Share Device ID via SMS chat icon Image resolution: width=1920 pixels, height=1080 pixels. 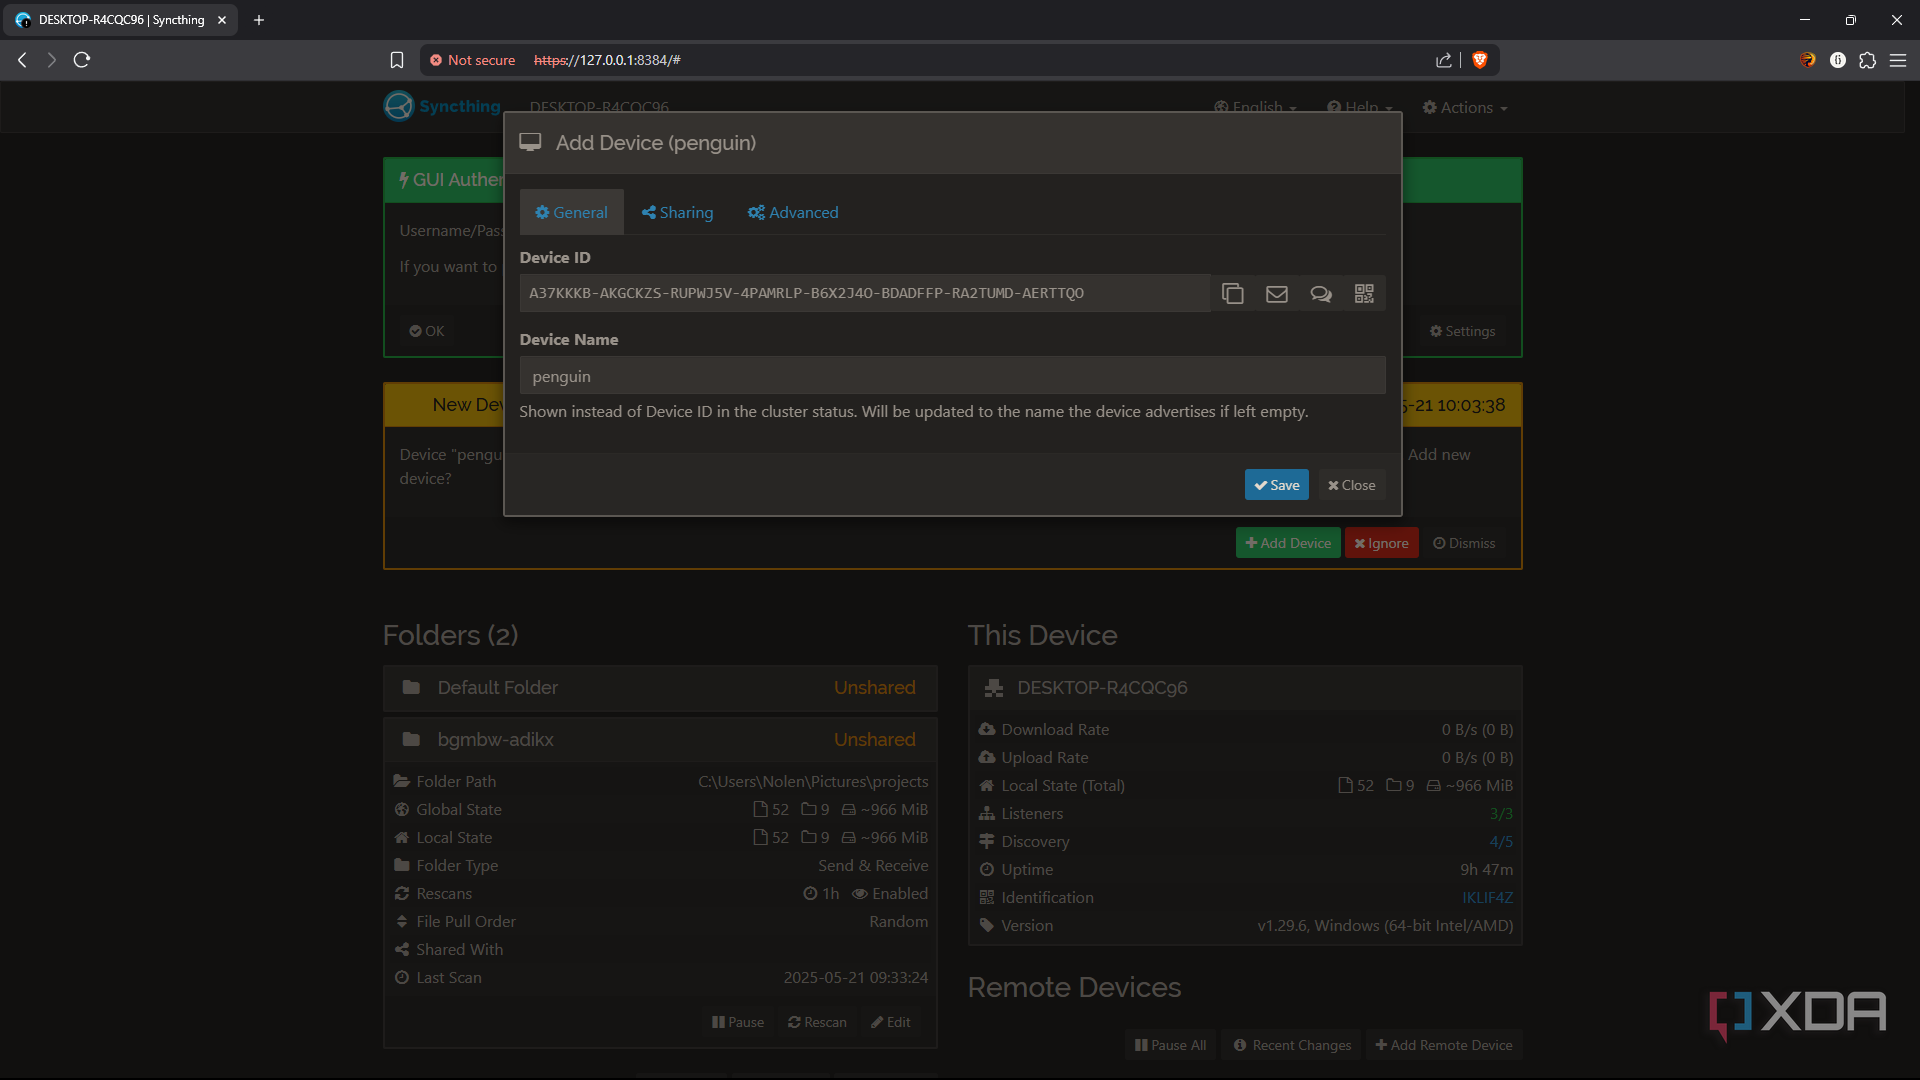click(x=1320, y=293)
